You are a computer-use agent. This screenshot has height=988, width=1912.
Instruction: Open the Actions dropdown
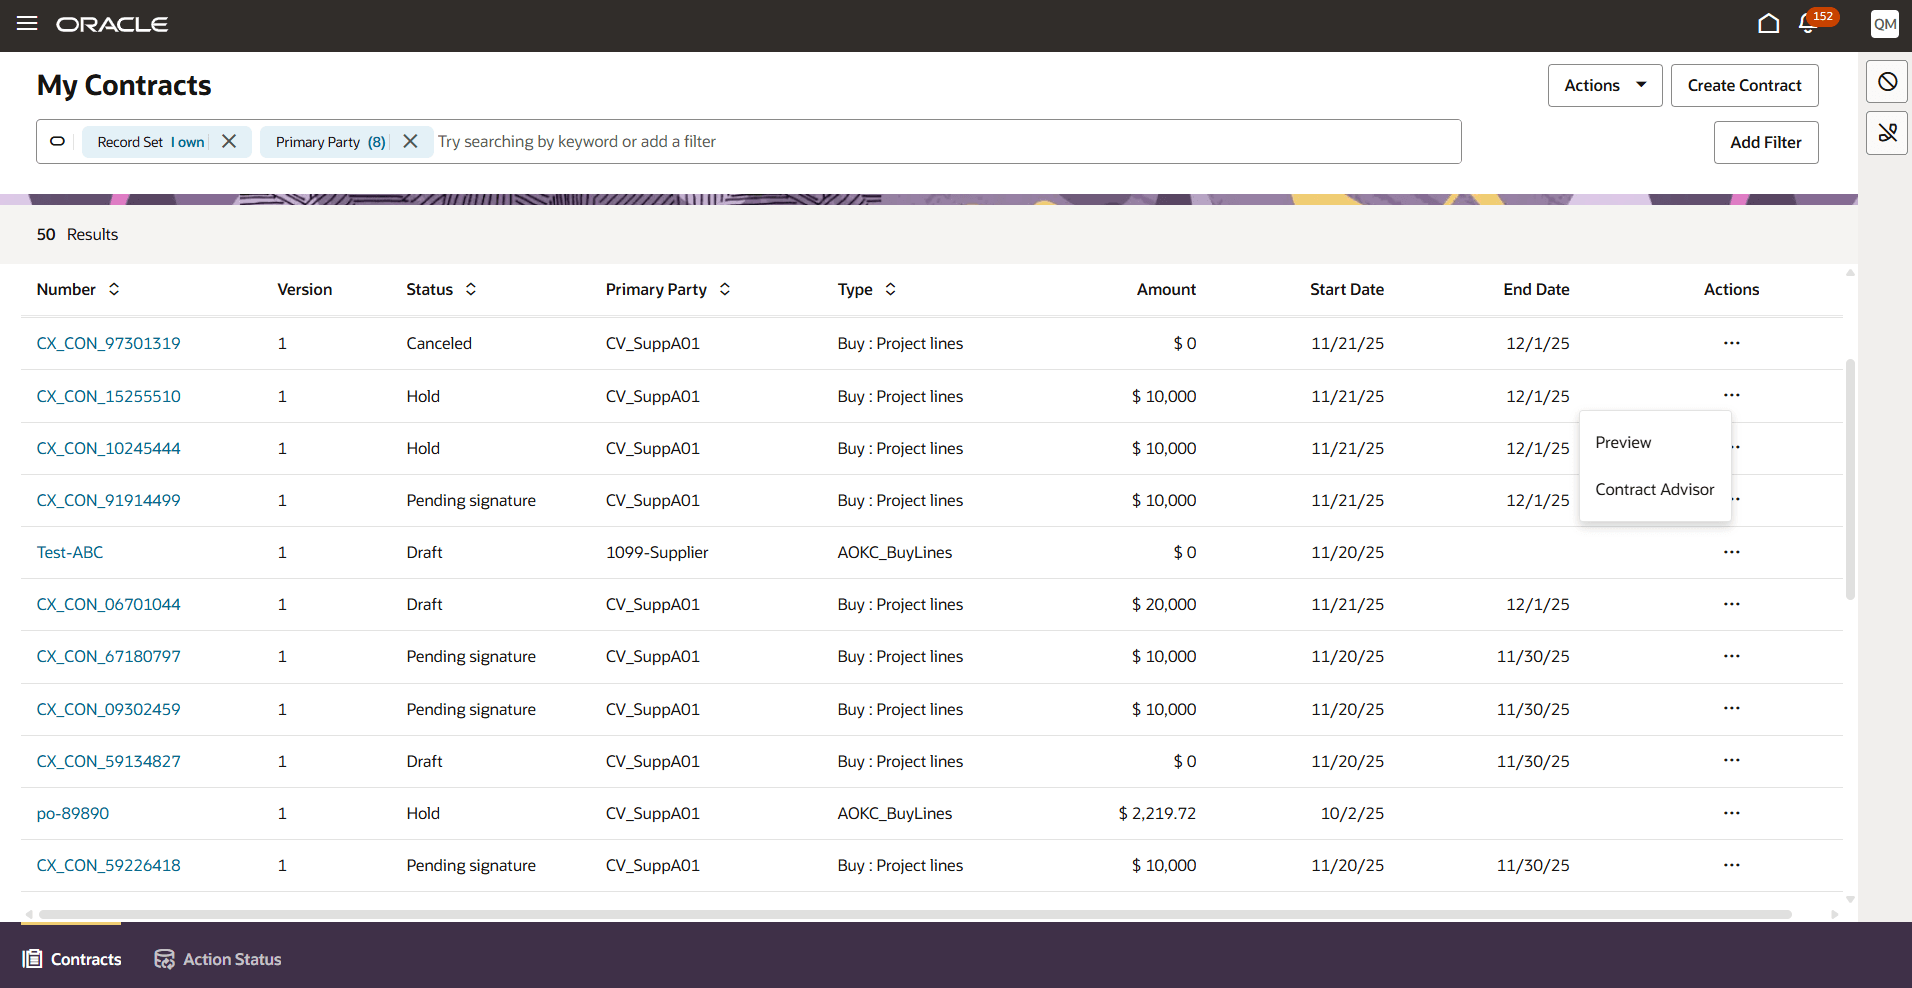pyautogui.click(x=1604, y=85)
